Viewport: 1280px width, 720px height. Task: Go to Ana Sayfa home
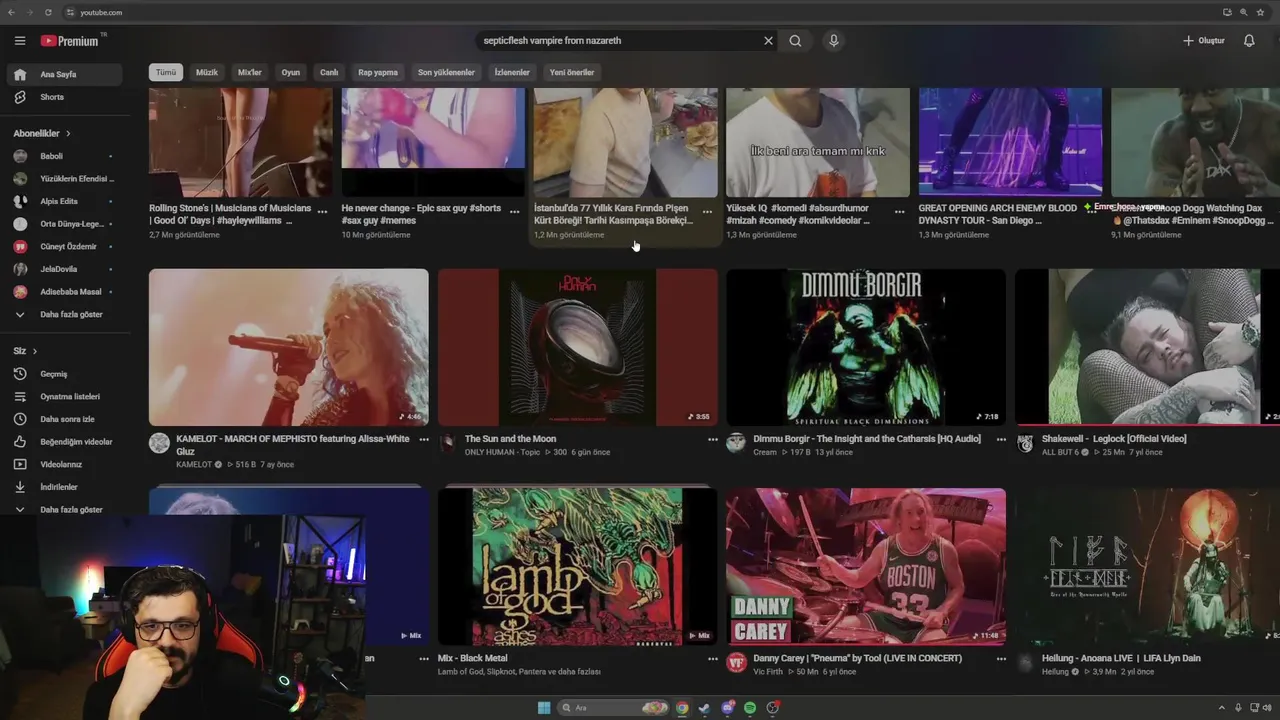tap(64, 74)
